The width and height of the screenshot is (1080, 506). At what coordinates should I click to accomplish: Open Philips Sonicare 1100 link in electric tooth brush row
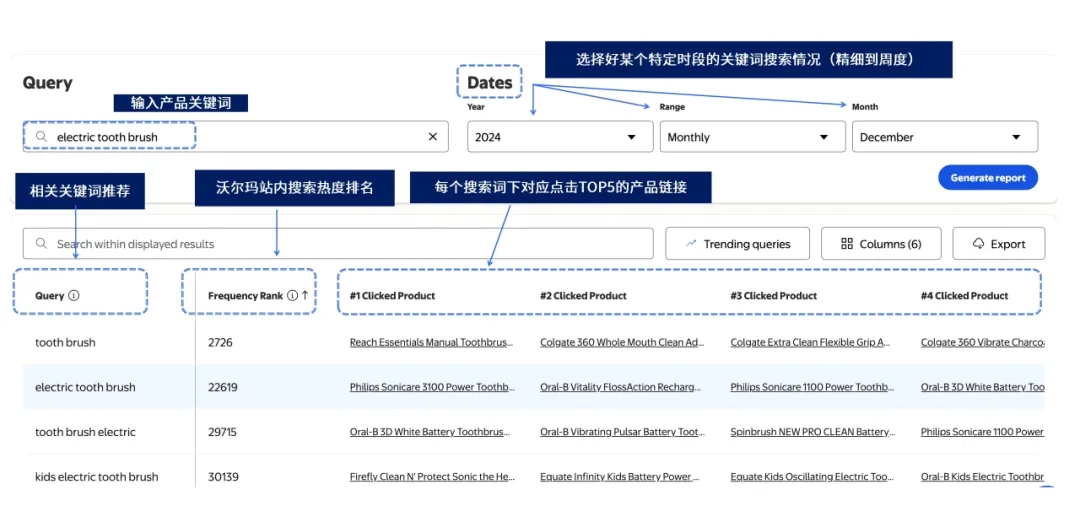tap(813, 387)
